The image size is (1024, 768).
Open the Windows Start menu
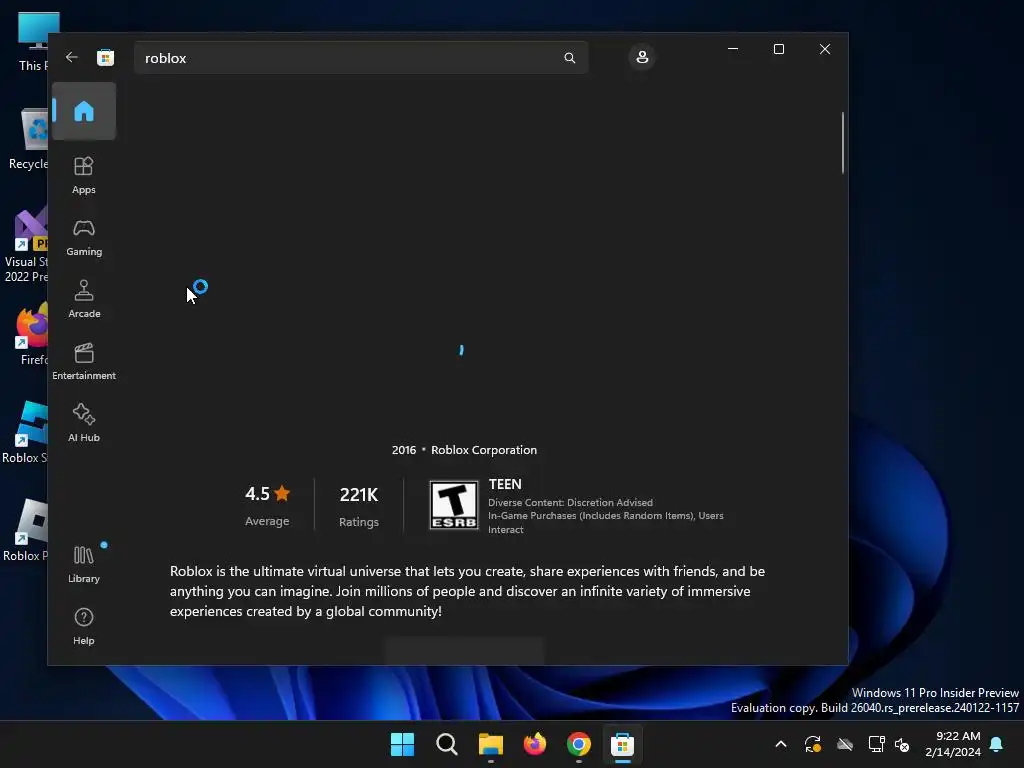coord(402,744)
